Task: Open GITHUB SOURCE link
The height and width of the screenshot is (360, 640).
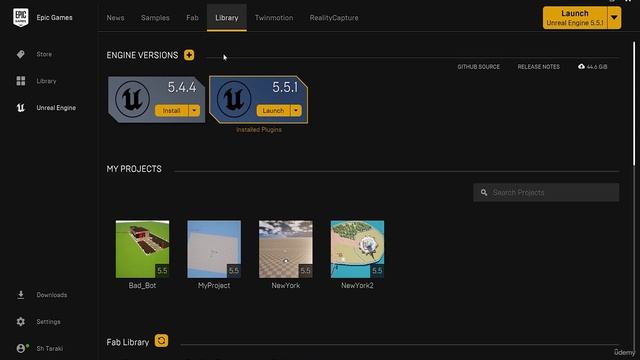Action: (x=478, y=67)
